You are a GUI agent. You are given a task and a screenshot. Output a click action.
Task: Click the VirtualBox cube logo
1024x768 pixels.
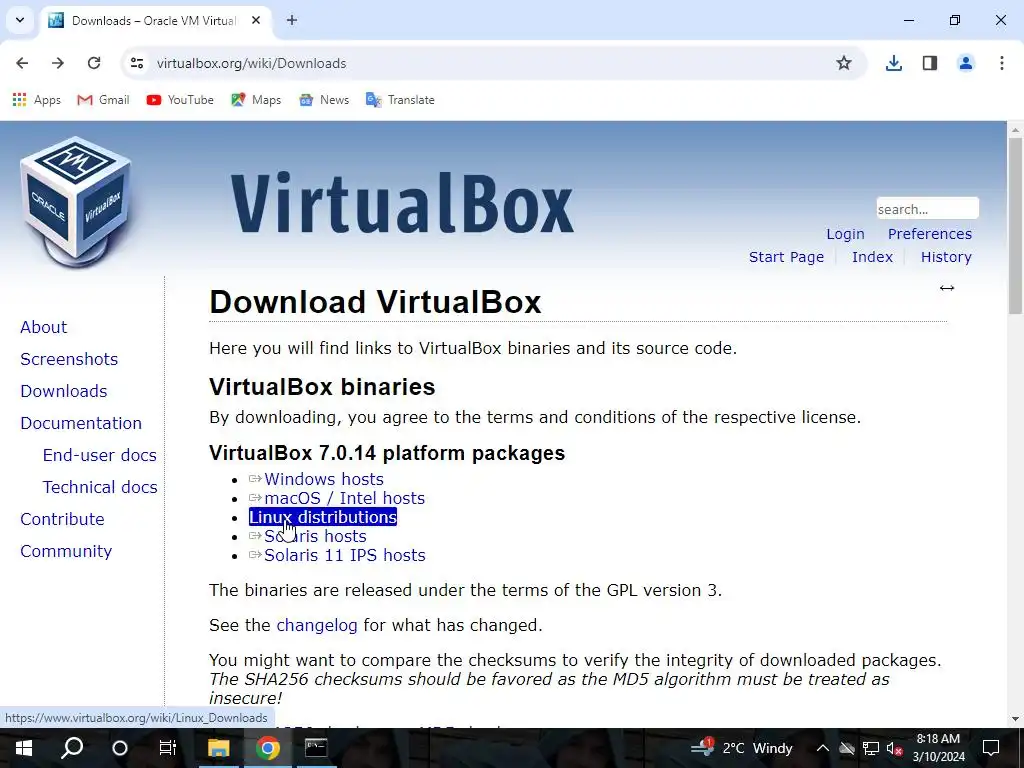pos(76,201)
